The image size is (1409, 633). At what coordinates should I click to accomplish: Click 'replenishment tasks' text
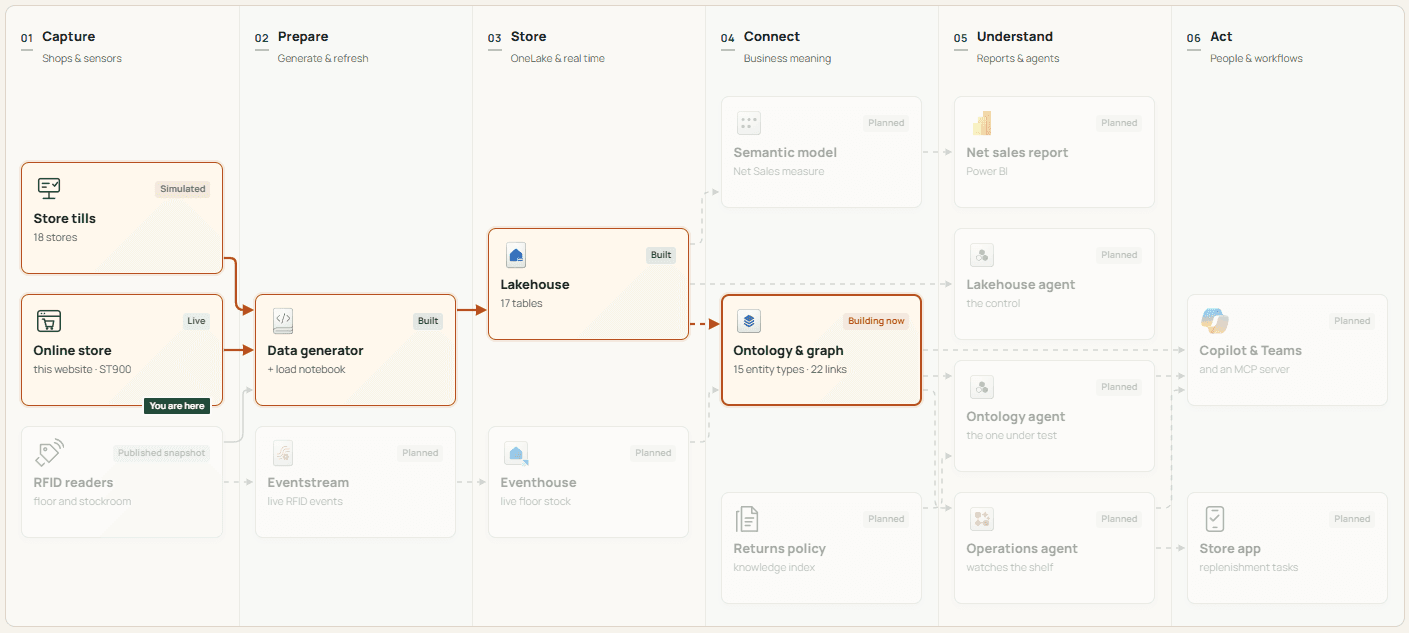(x=1249, y=567)
